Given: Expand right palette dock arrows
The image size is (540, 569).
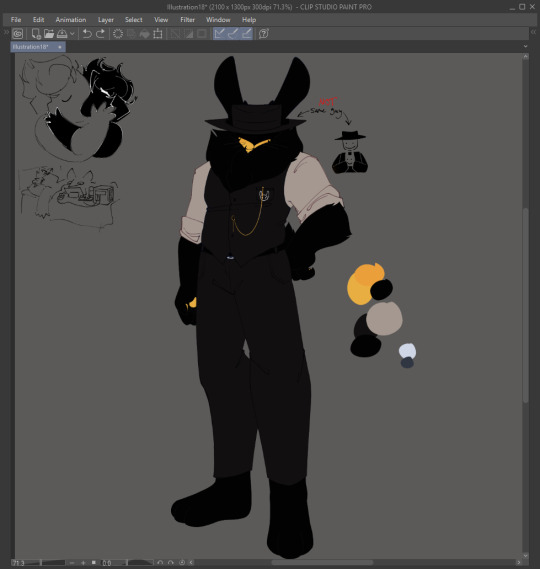Looking at the screenshot, I should [533, 32].
